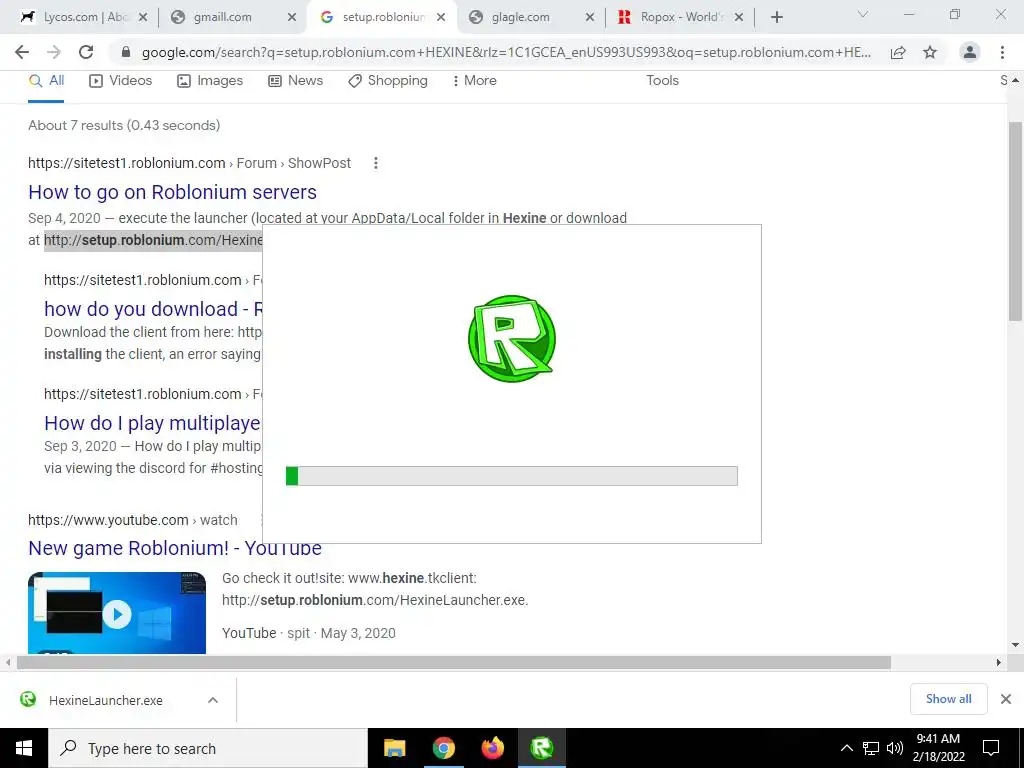Reload the current page
The width and height of the screenshot is (1024, 768).
click(86, 52)
